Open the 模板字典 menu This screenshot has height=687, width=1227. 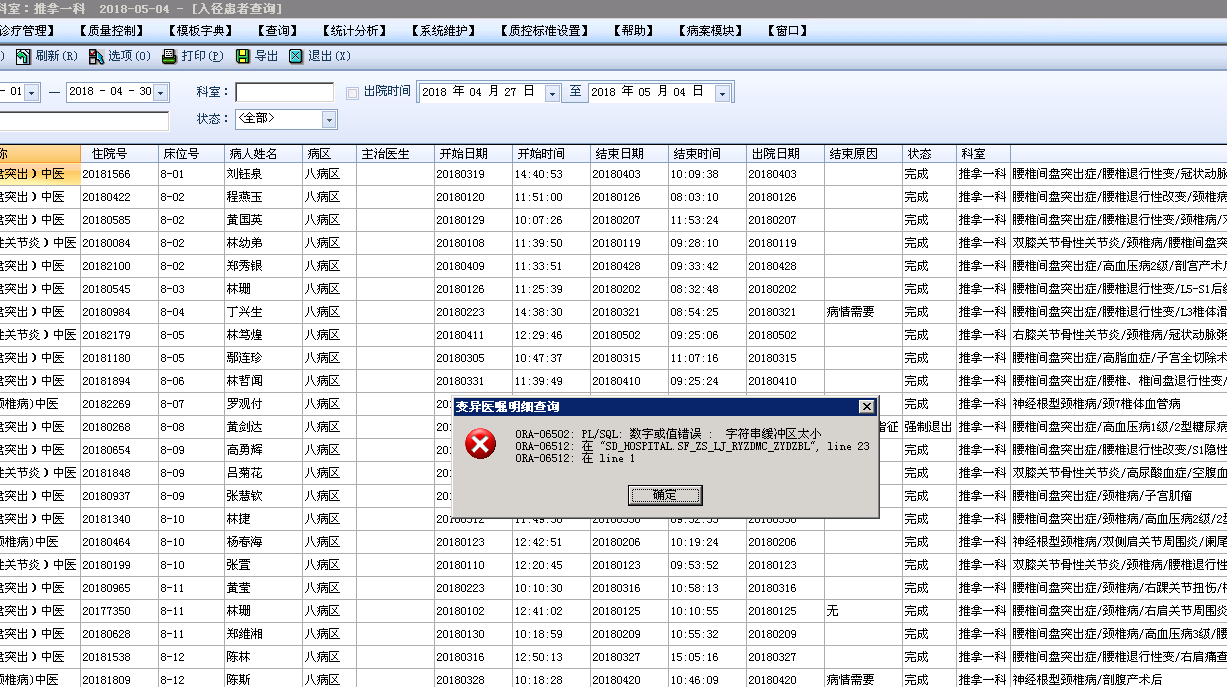[x=200, y=31]
